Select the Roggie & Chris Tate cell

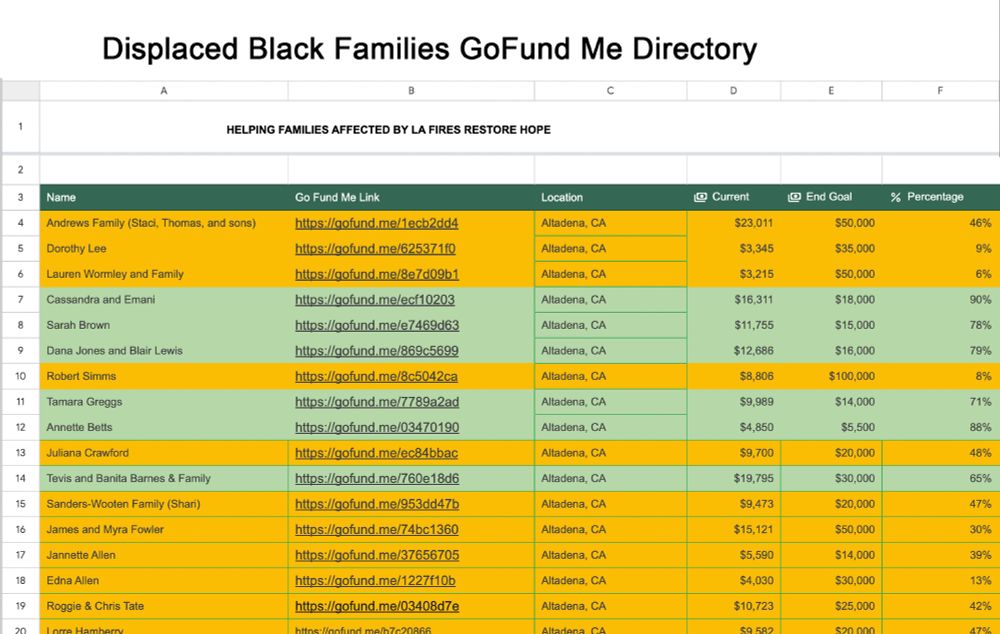tap(164, 606)
